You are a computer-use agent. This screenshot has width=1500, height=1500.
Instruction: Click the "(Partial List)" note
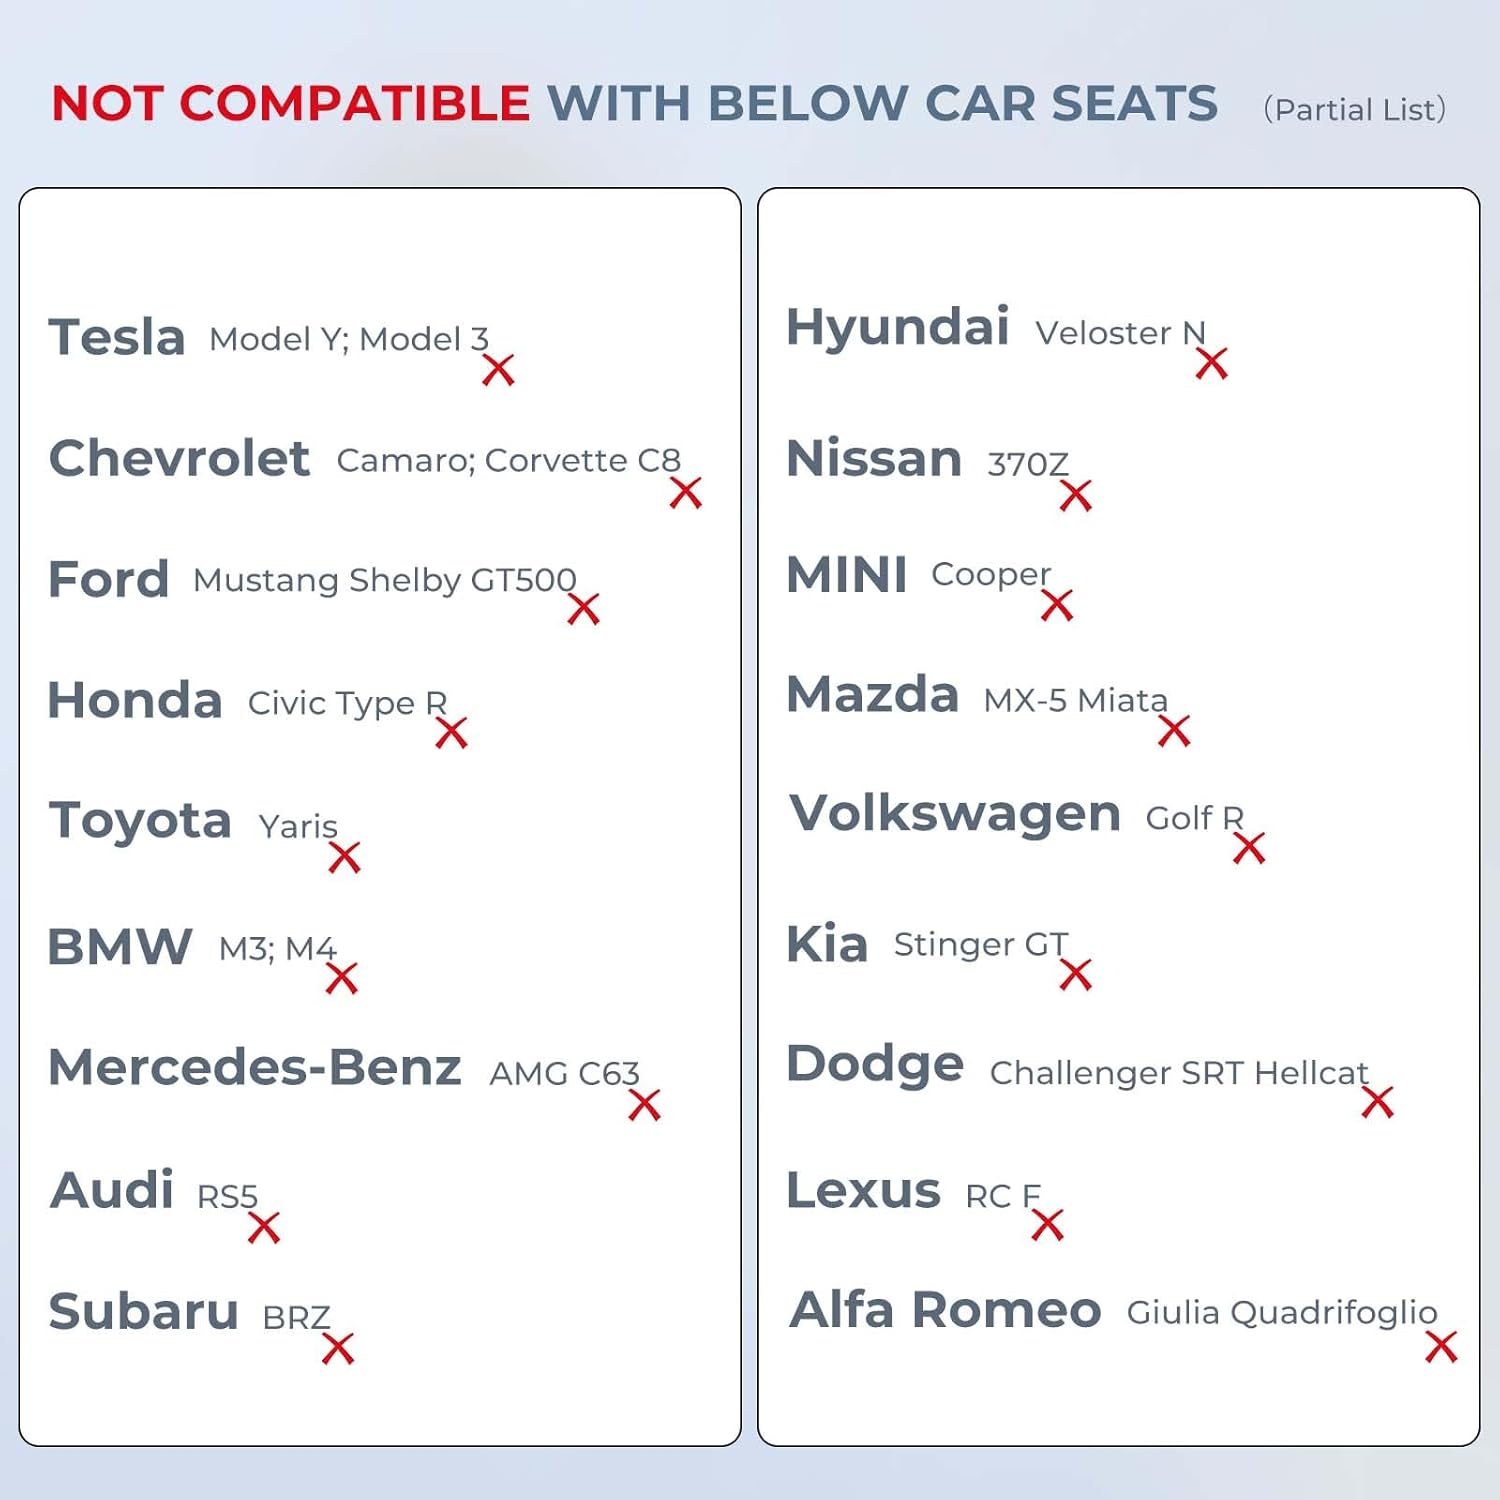click(x=1354, y=109)
